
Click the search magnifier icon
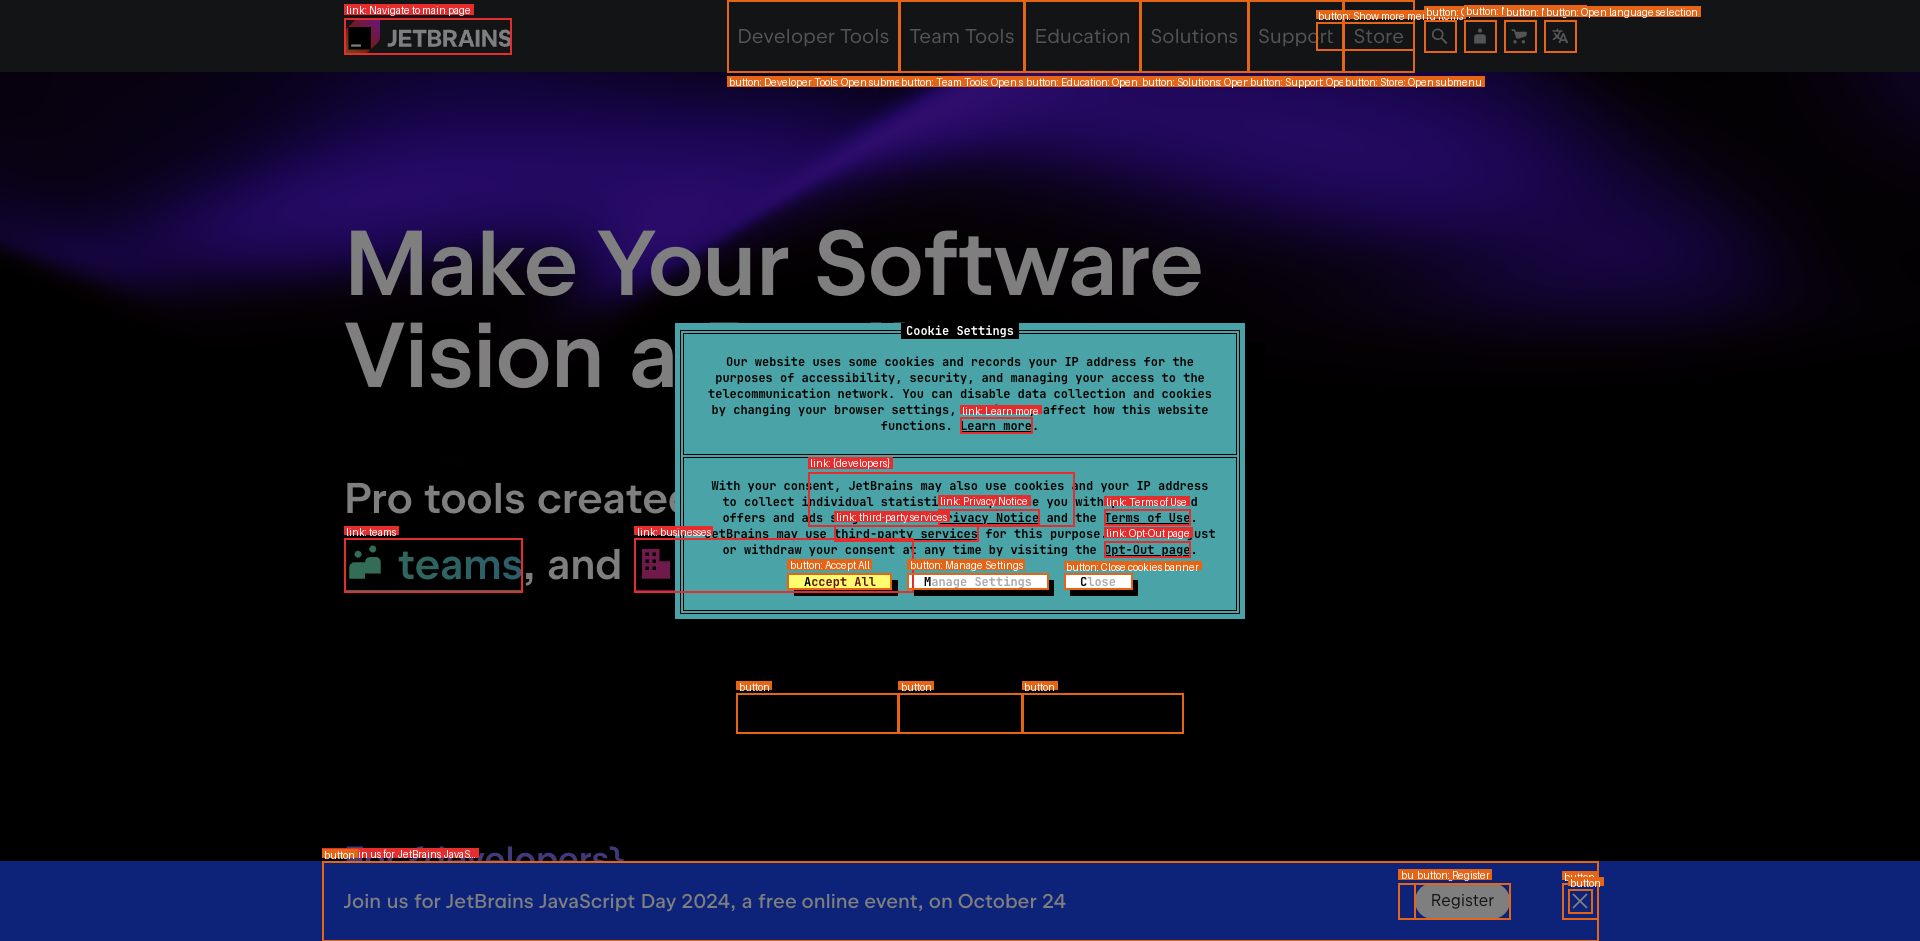coord(1439,37)
